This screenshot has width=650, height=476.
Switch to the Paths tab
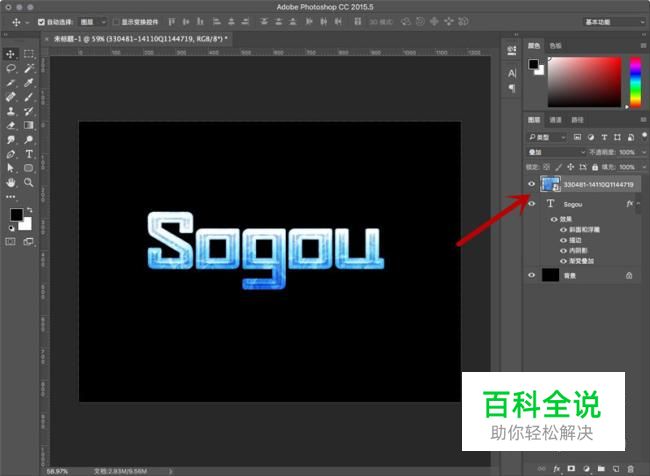(577, 120)
